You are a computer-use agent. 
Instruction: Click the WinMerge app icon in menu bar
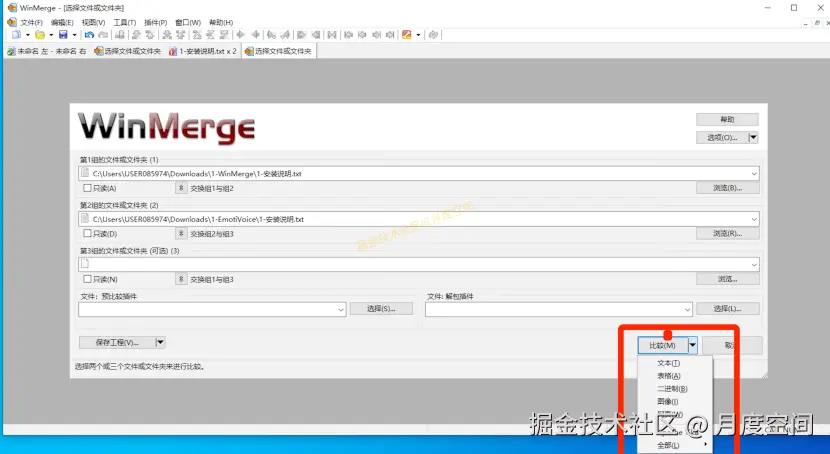click(12, 22)
